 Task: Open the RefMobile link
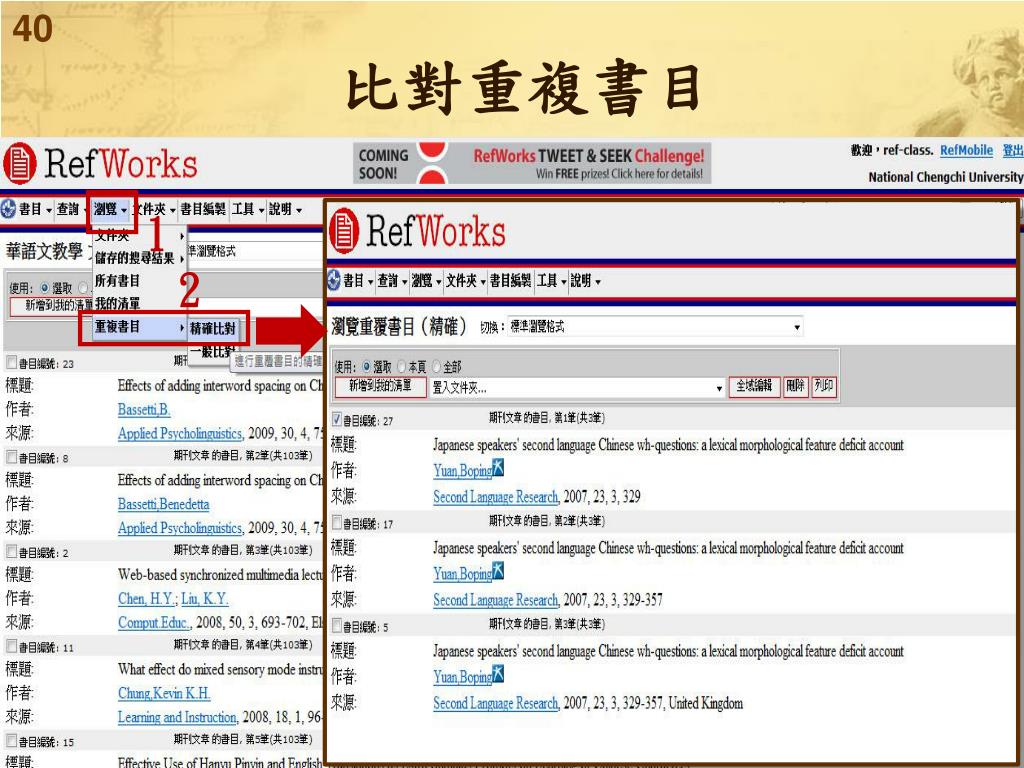967,150
